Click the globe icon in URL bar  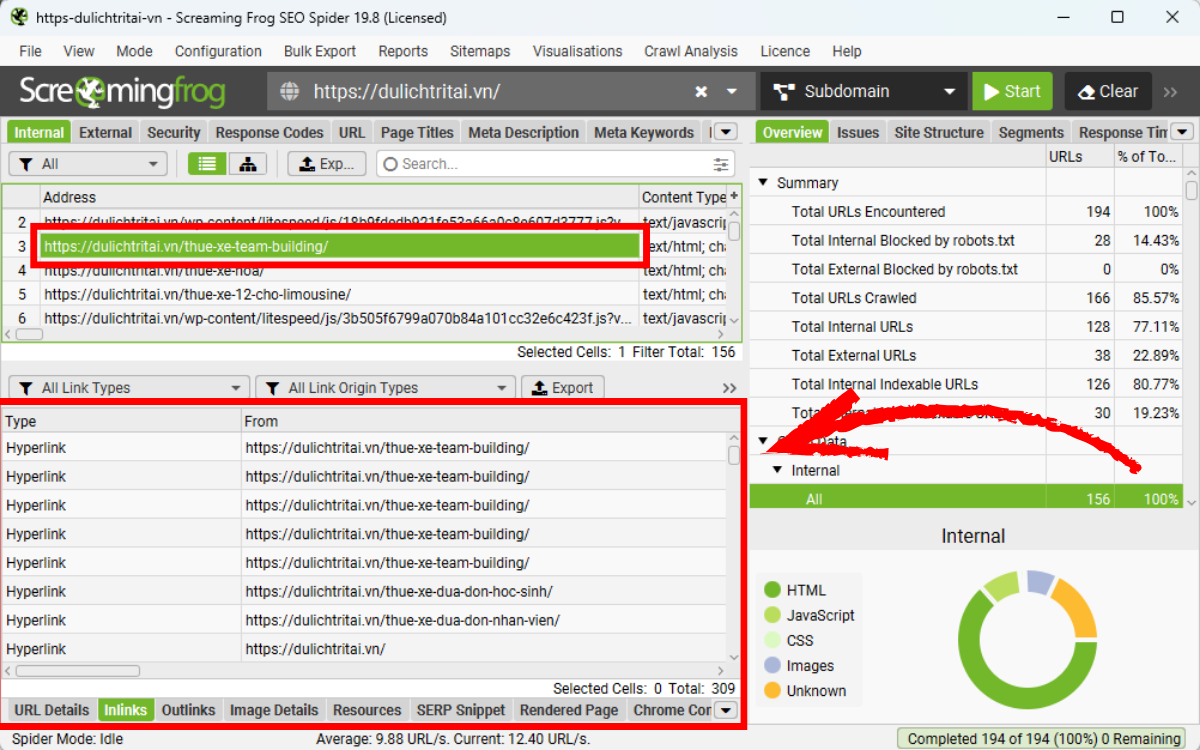coord(290,92)
